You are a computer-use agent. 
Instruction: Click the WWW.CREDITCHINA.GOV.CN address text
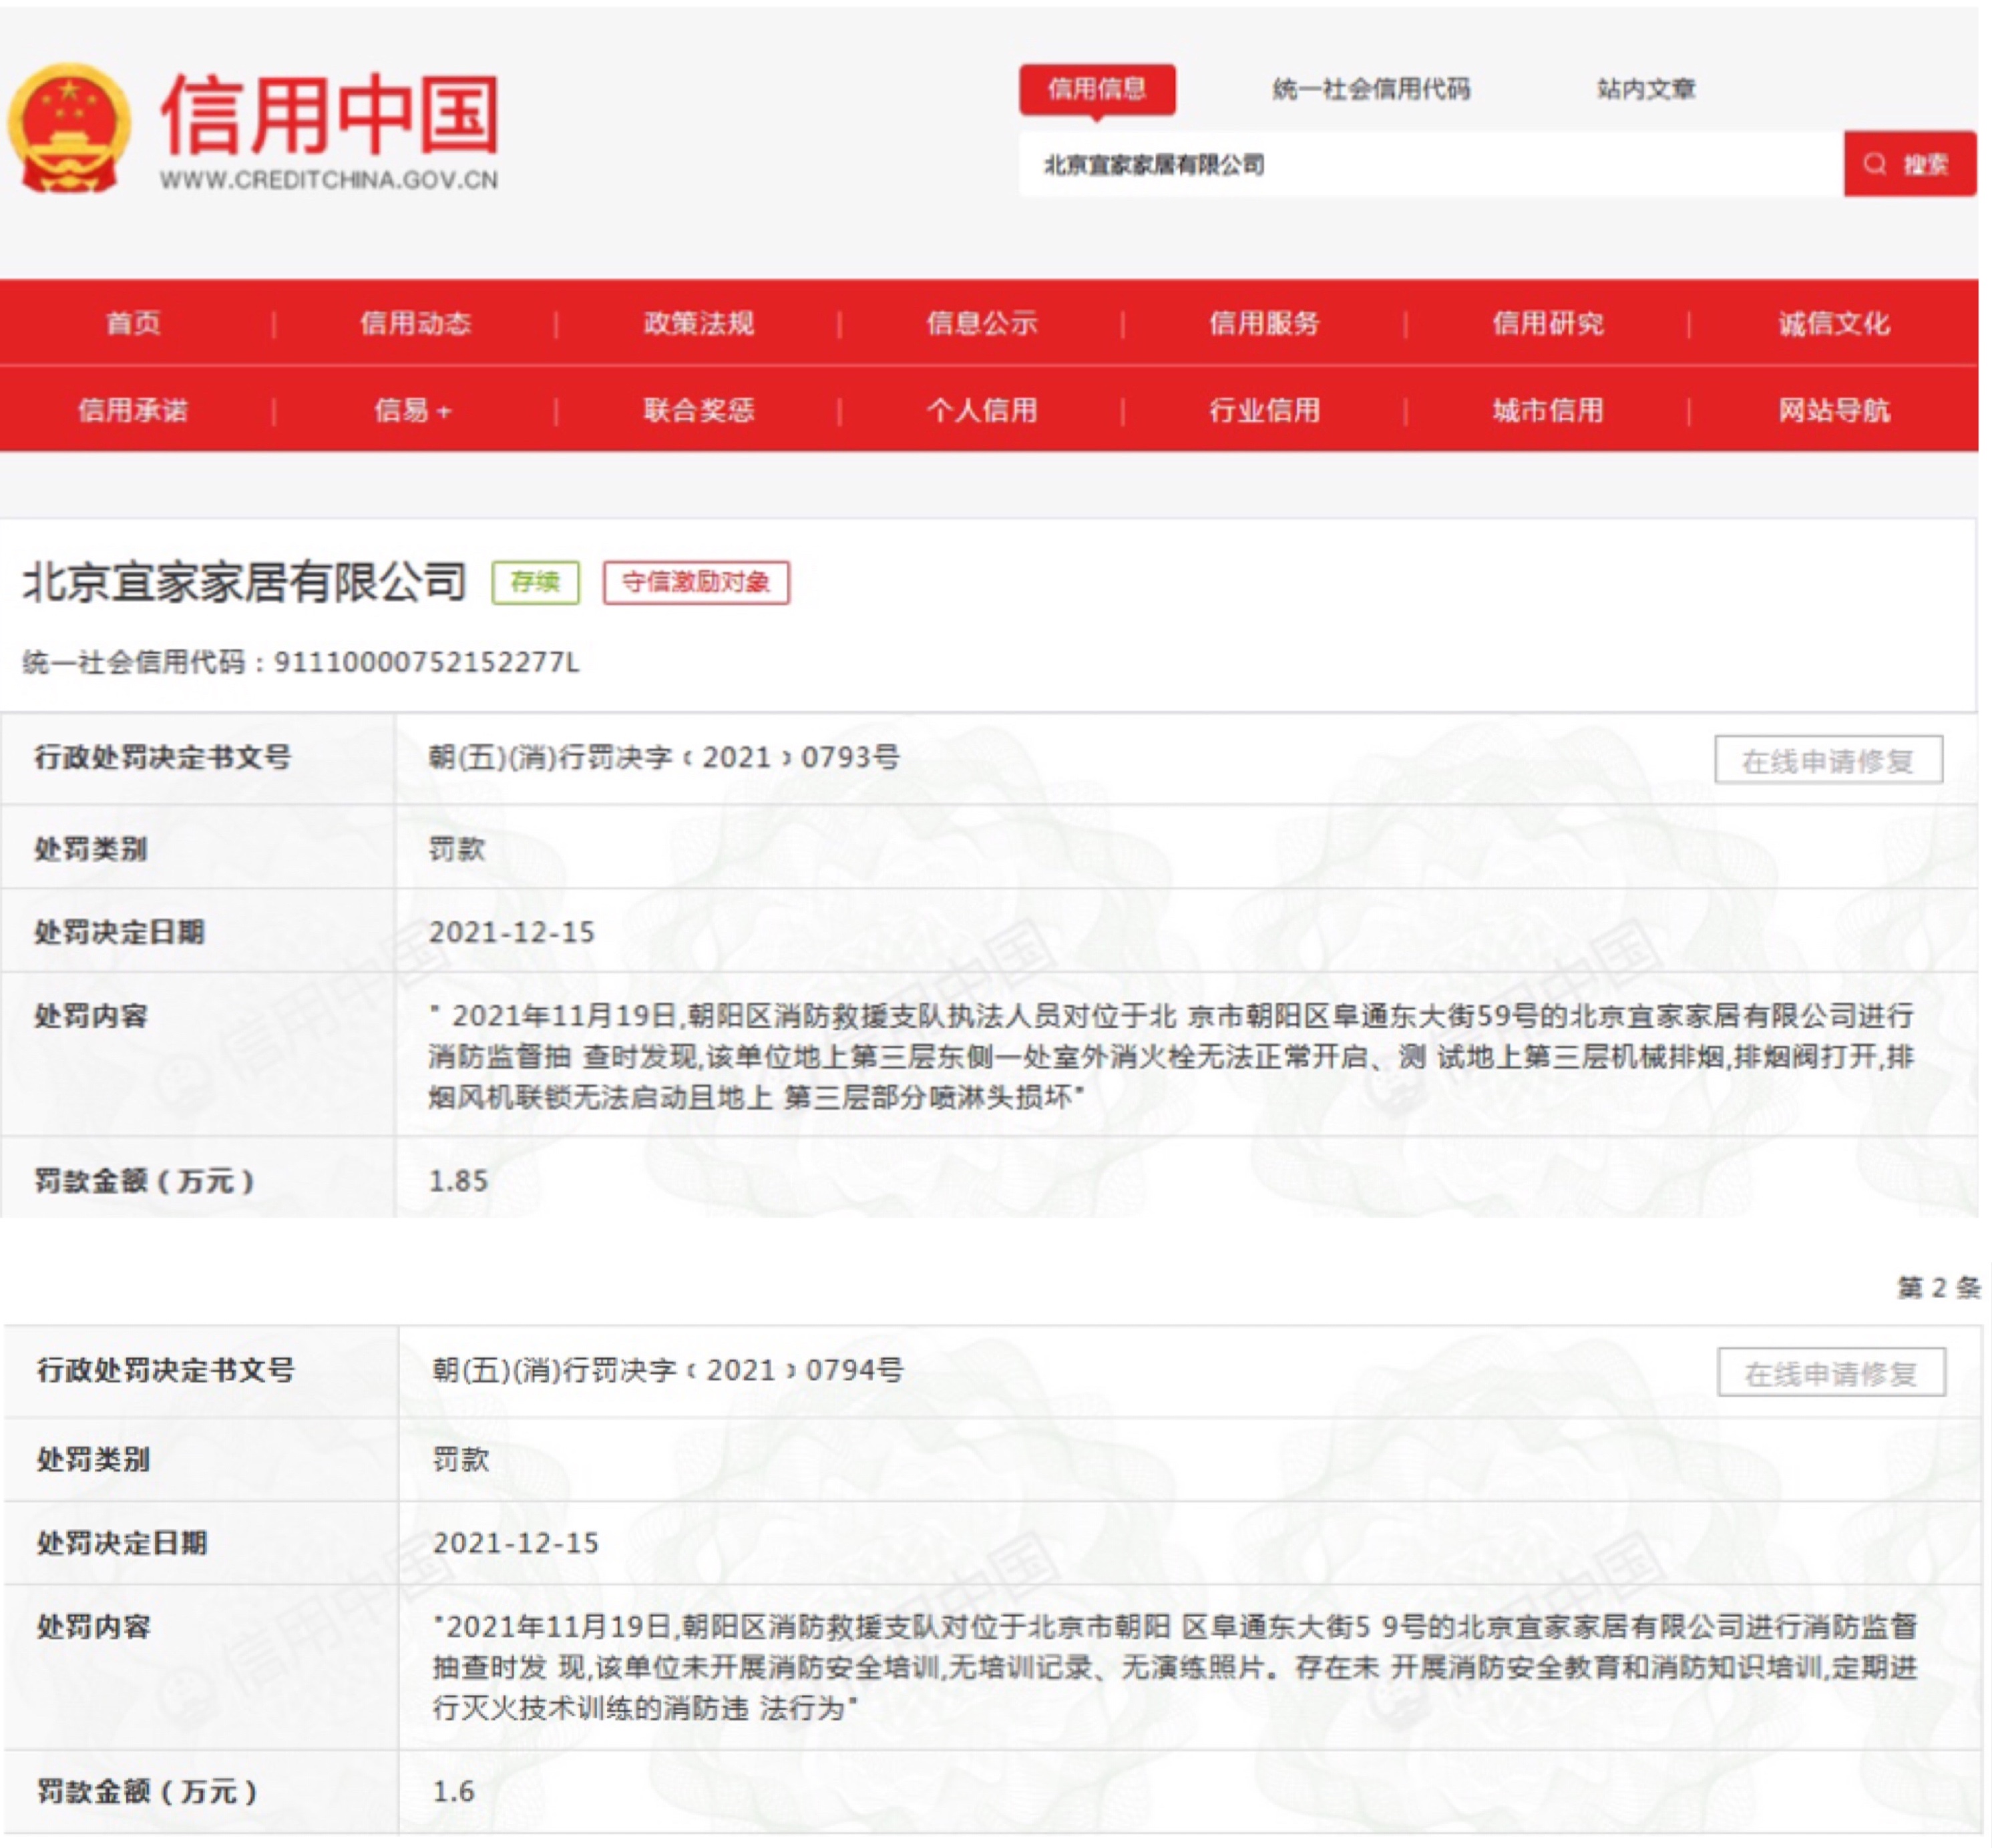[329, 180]
